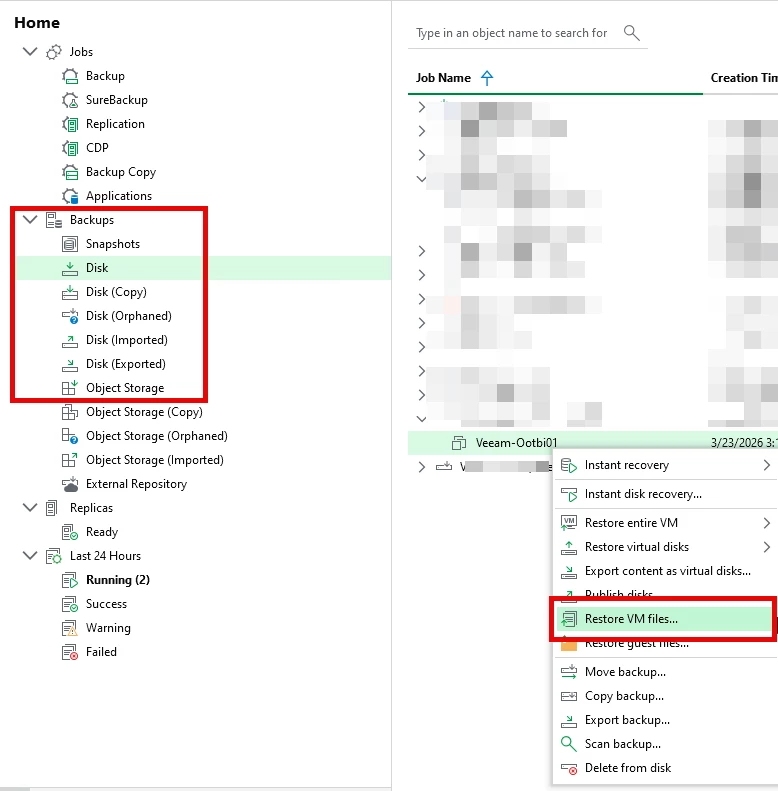Choose Export content as virtual disks
778x791 pixels.
(x=665, y=571)
